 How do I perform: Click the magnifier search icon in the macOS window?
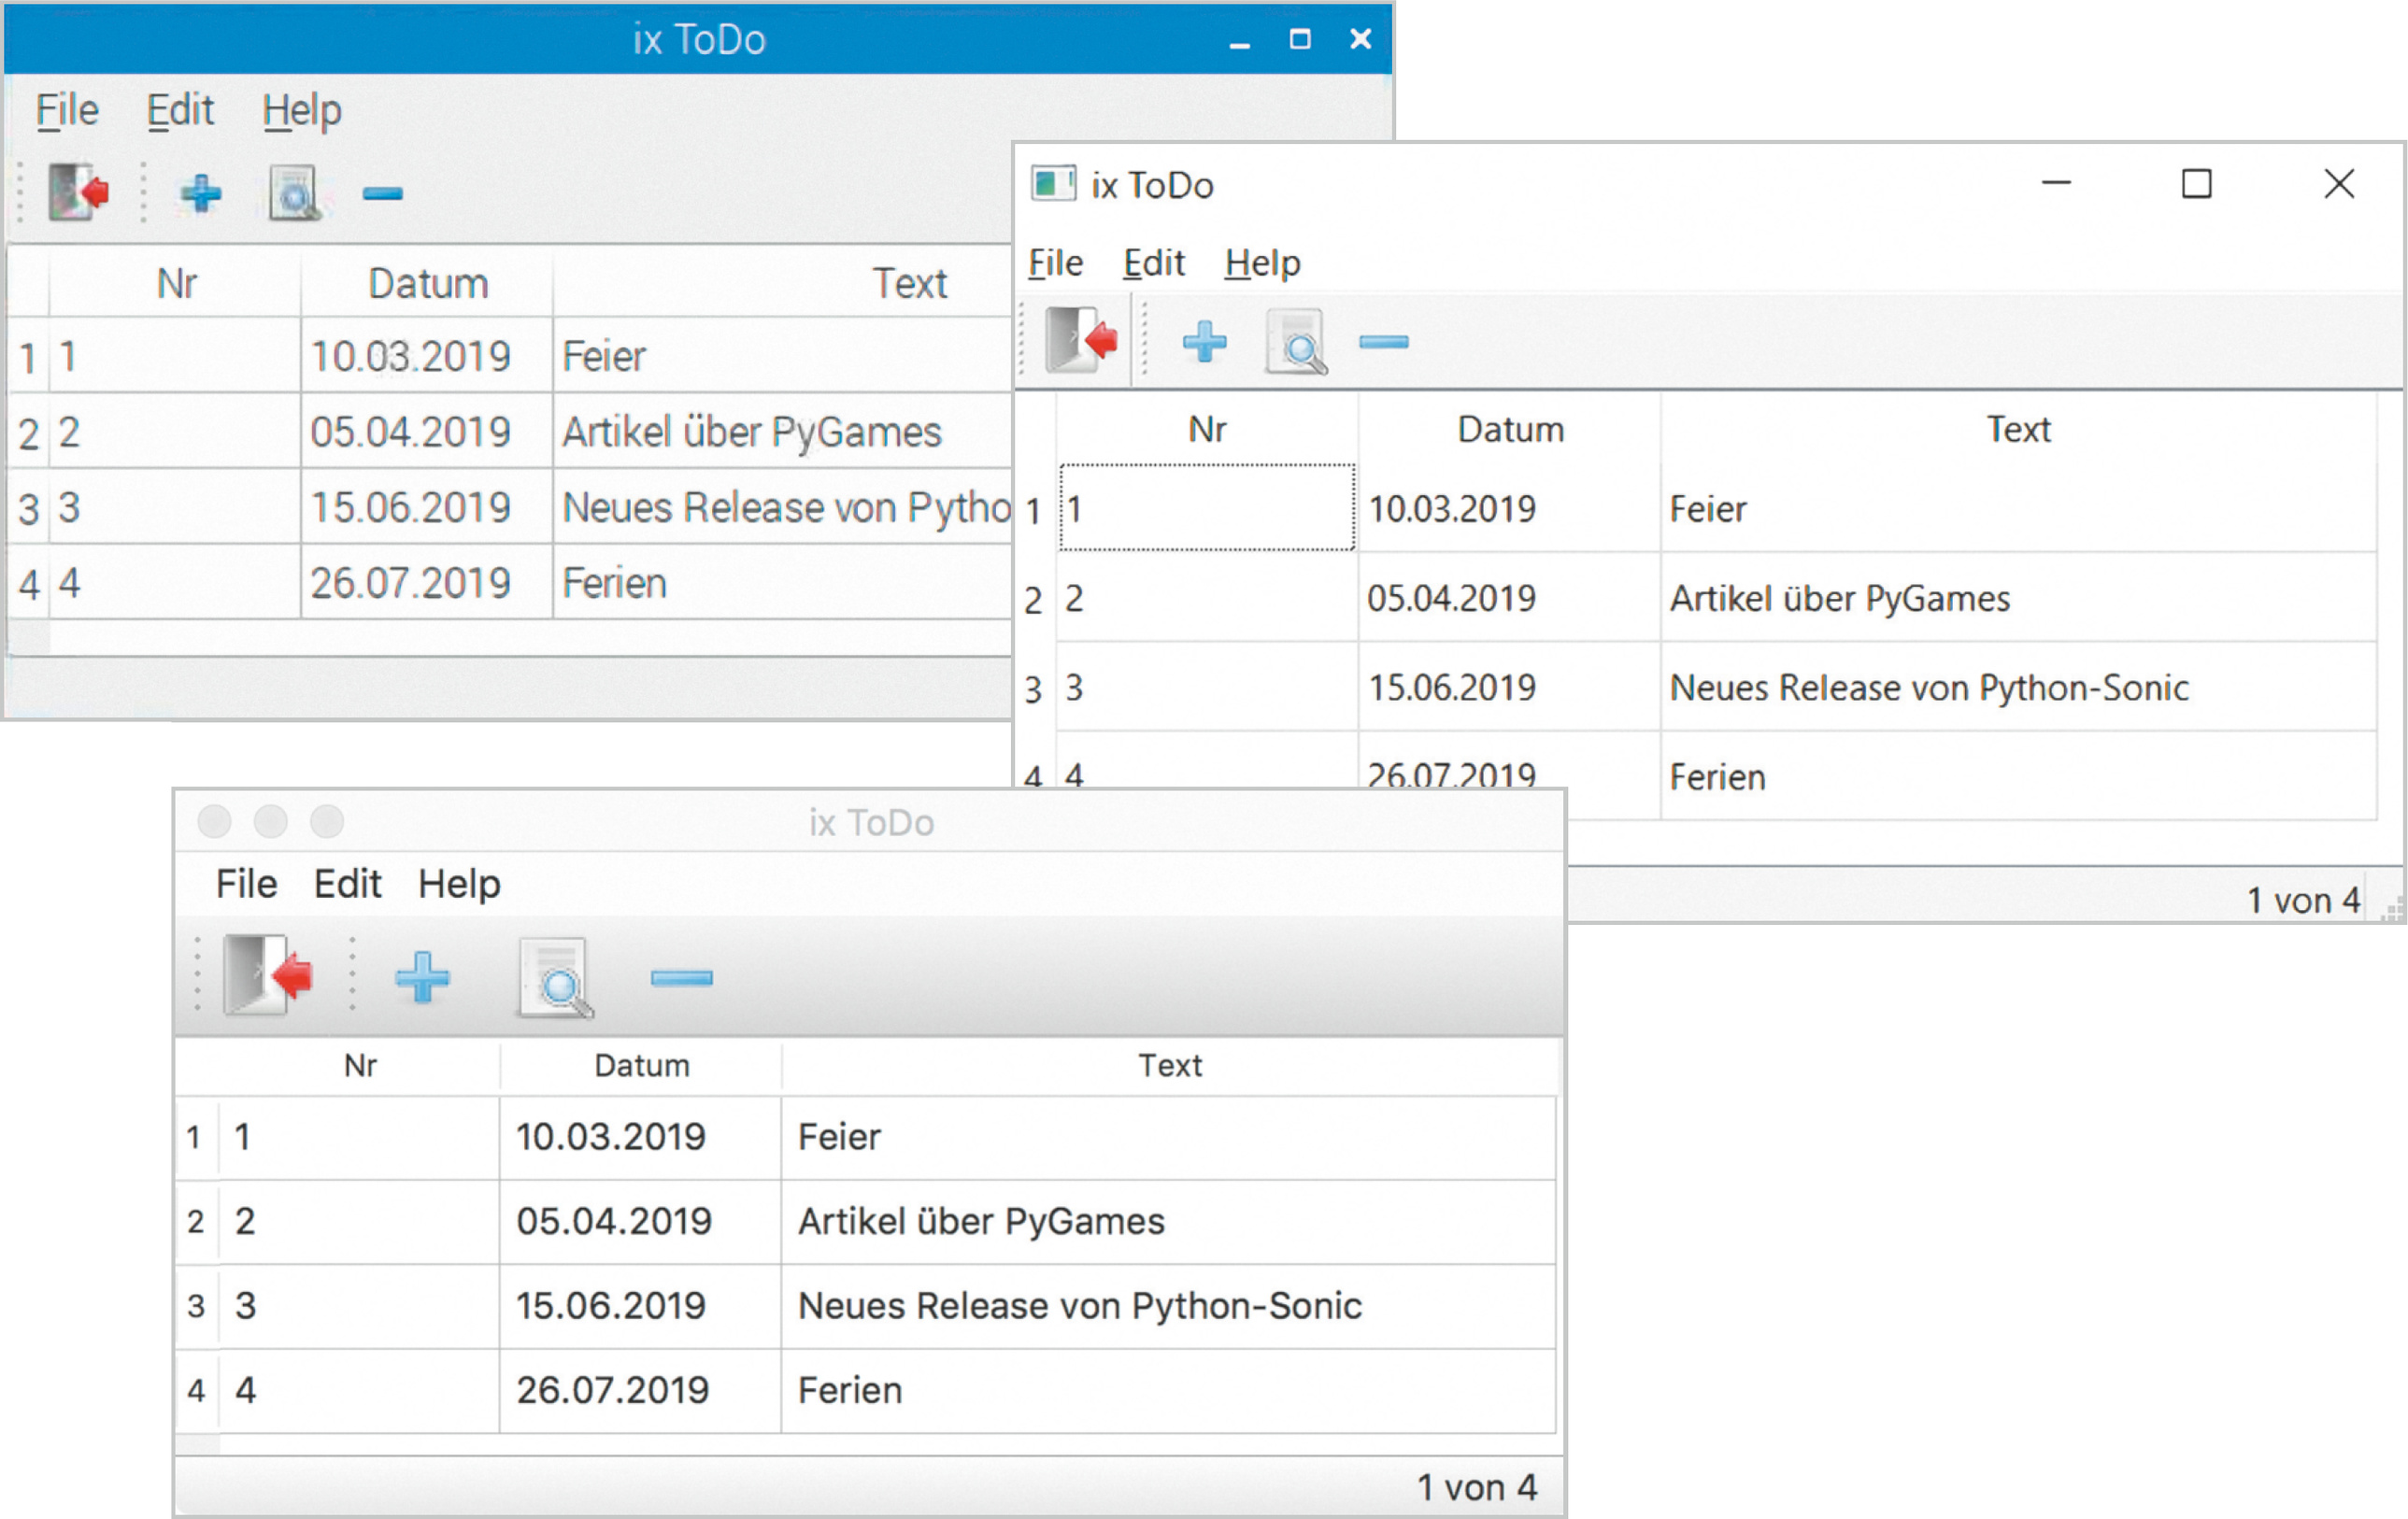pyautogui.click(x=556, y=979)
